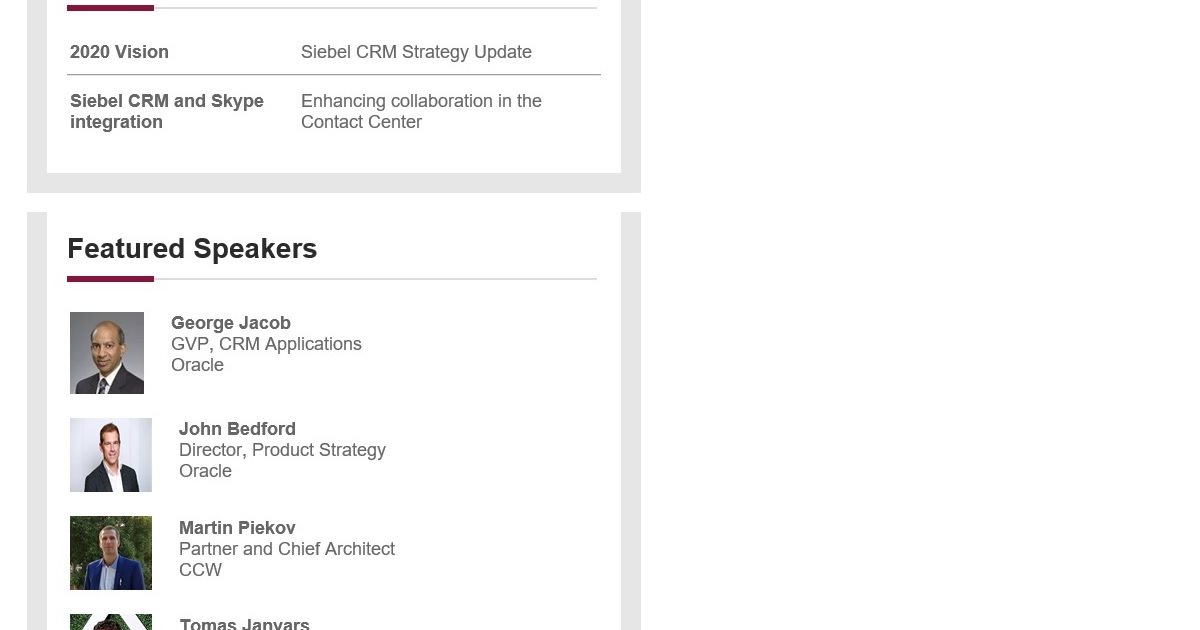Image resolution: width=1200 pixels, height=630 pixels.
Task: Click GVP, CRM Applications job title
Action: [266, 344]
